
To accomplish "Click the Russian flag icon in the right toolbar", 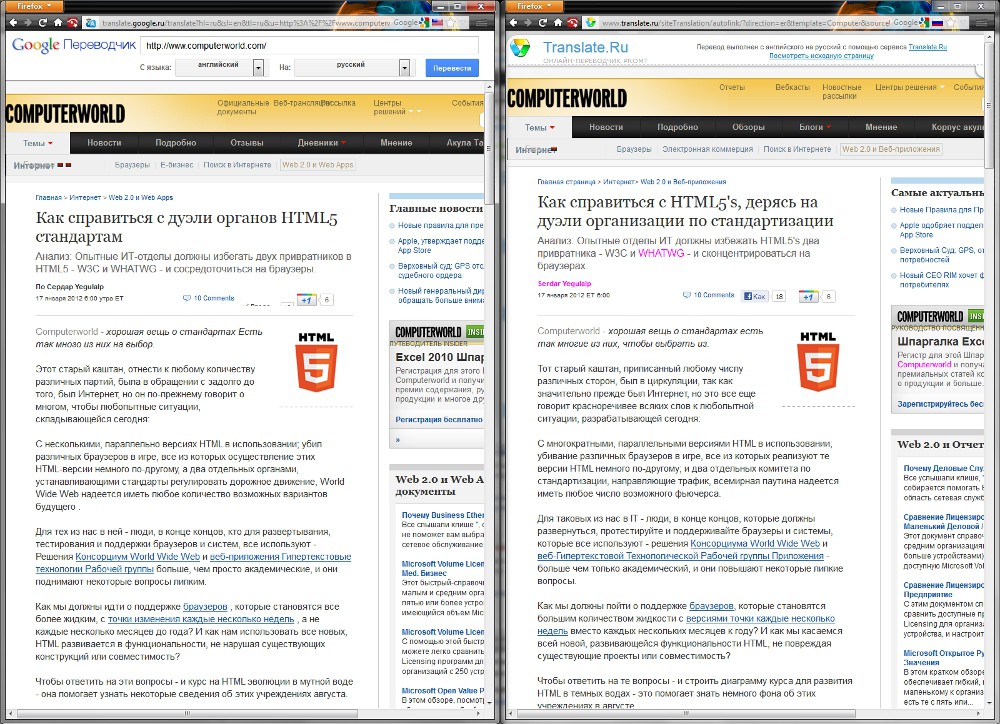I will [939, 22].
